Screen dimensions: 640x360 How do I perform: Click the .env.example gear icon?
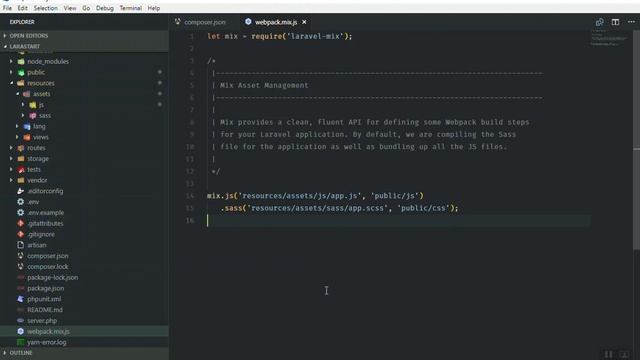click(21, 213)
